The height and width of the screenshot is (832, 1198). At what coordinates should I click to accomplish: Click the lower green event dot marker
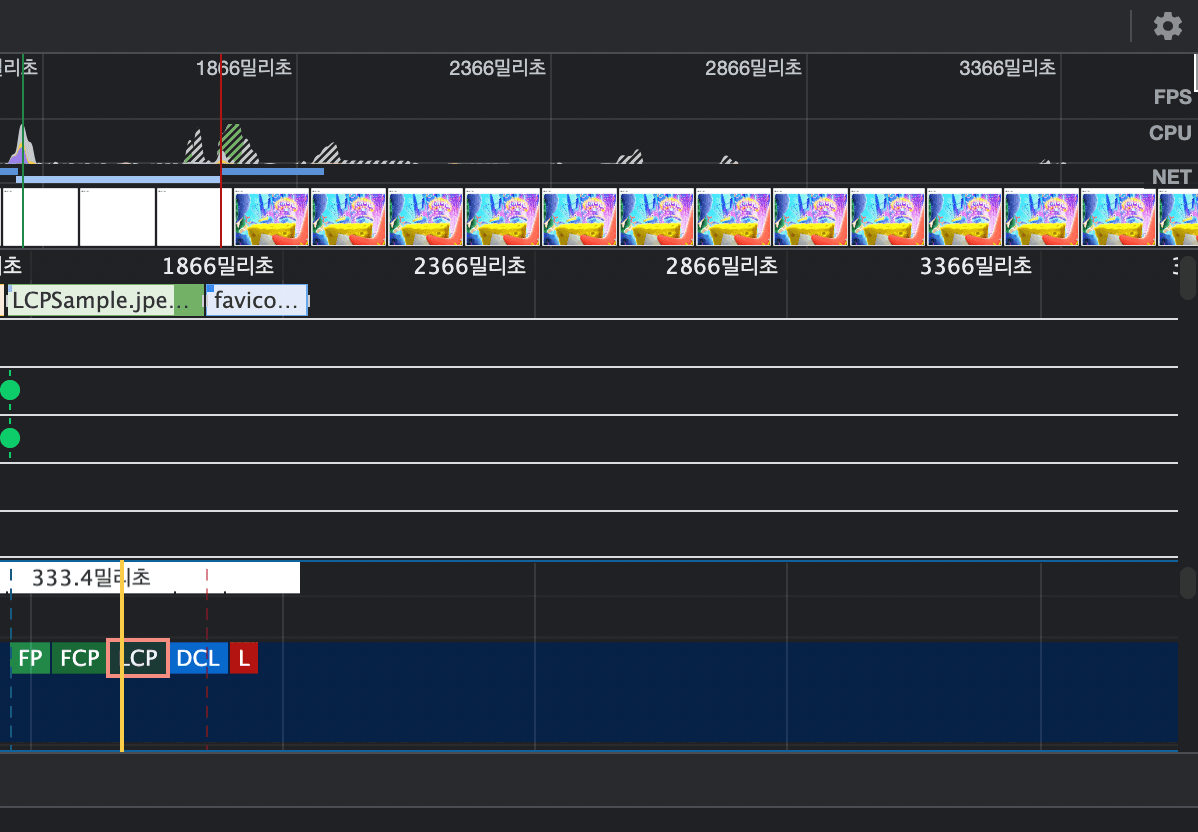[x=10, y=438]
